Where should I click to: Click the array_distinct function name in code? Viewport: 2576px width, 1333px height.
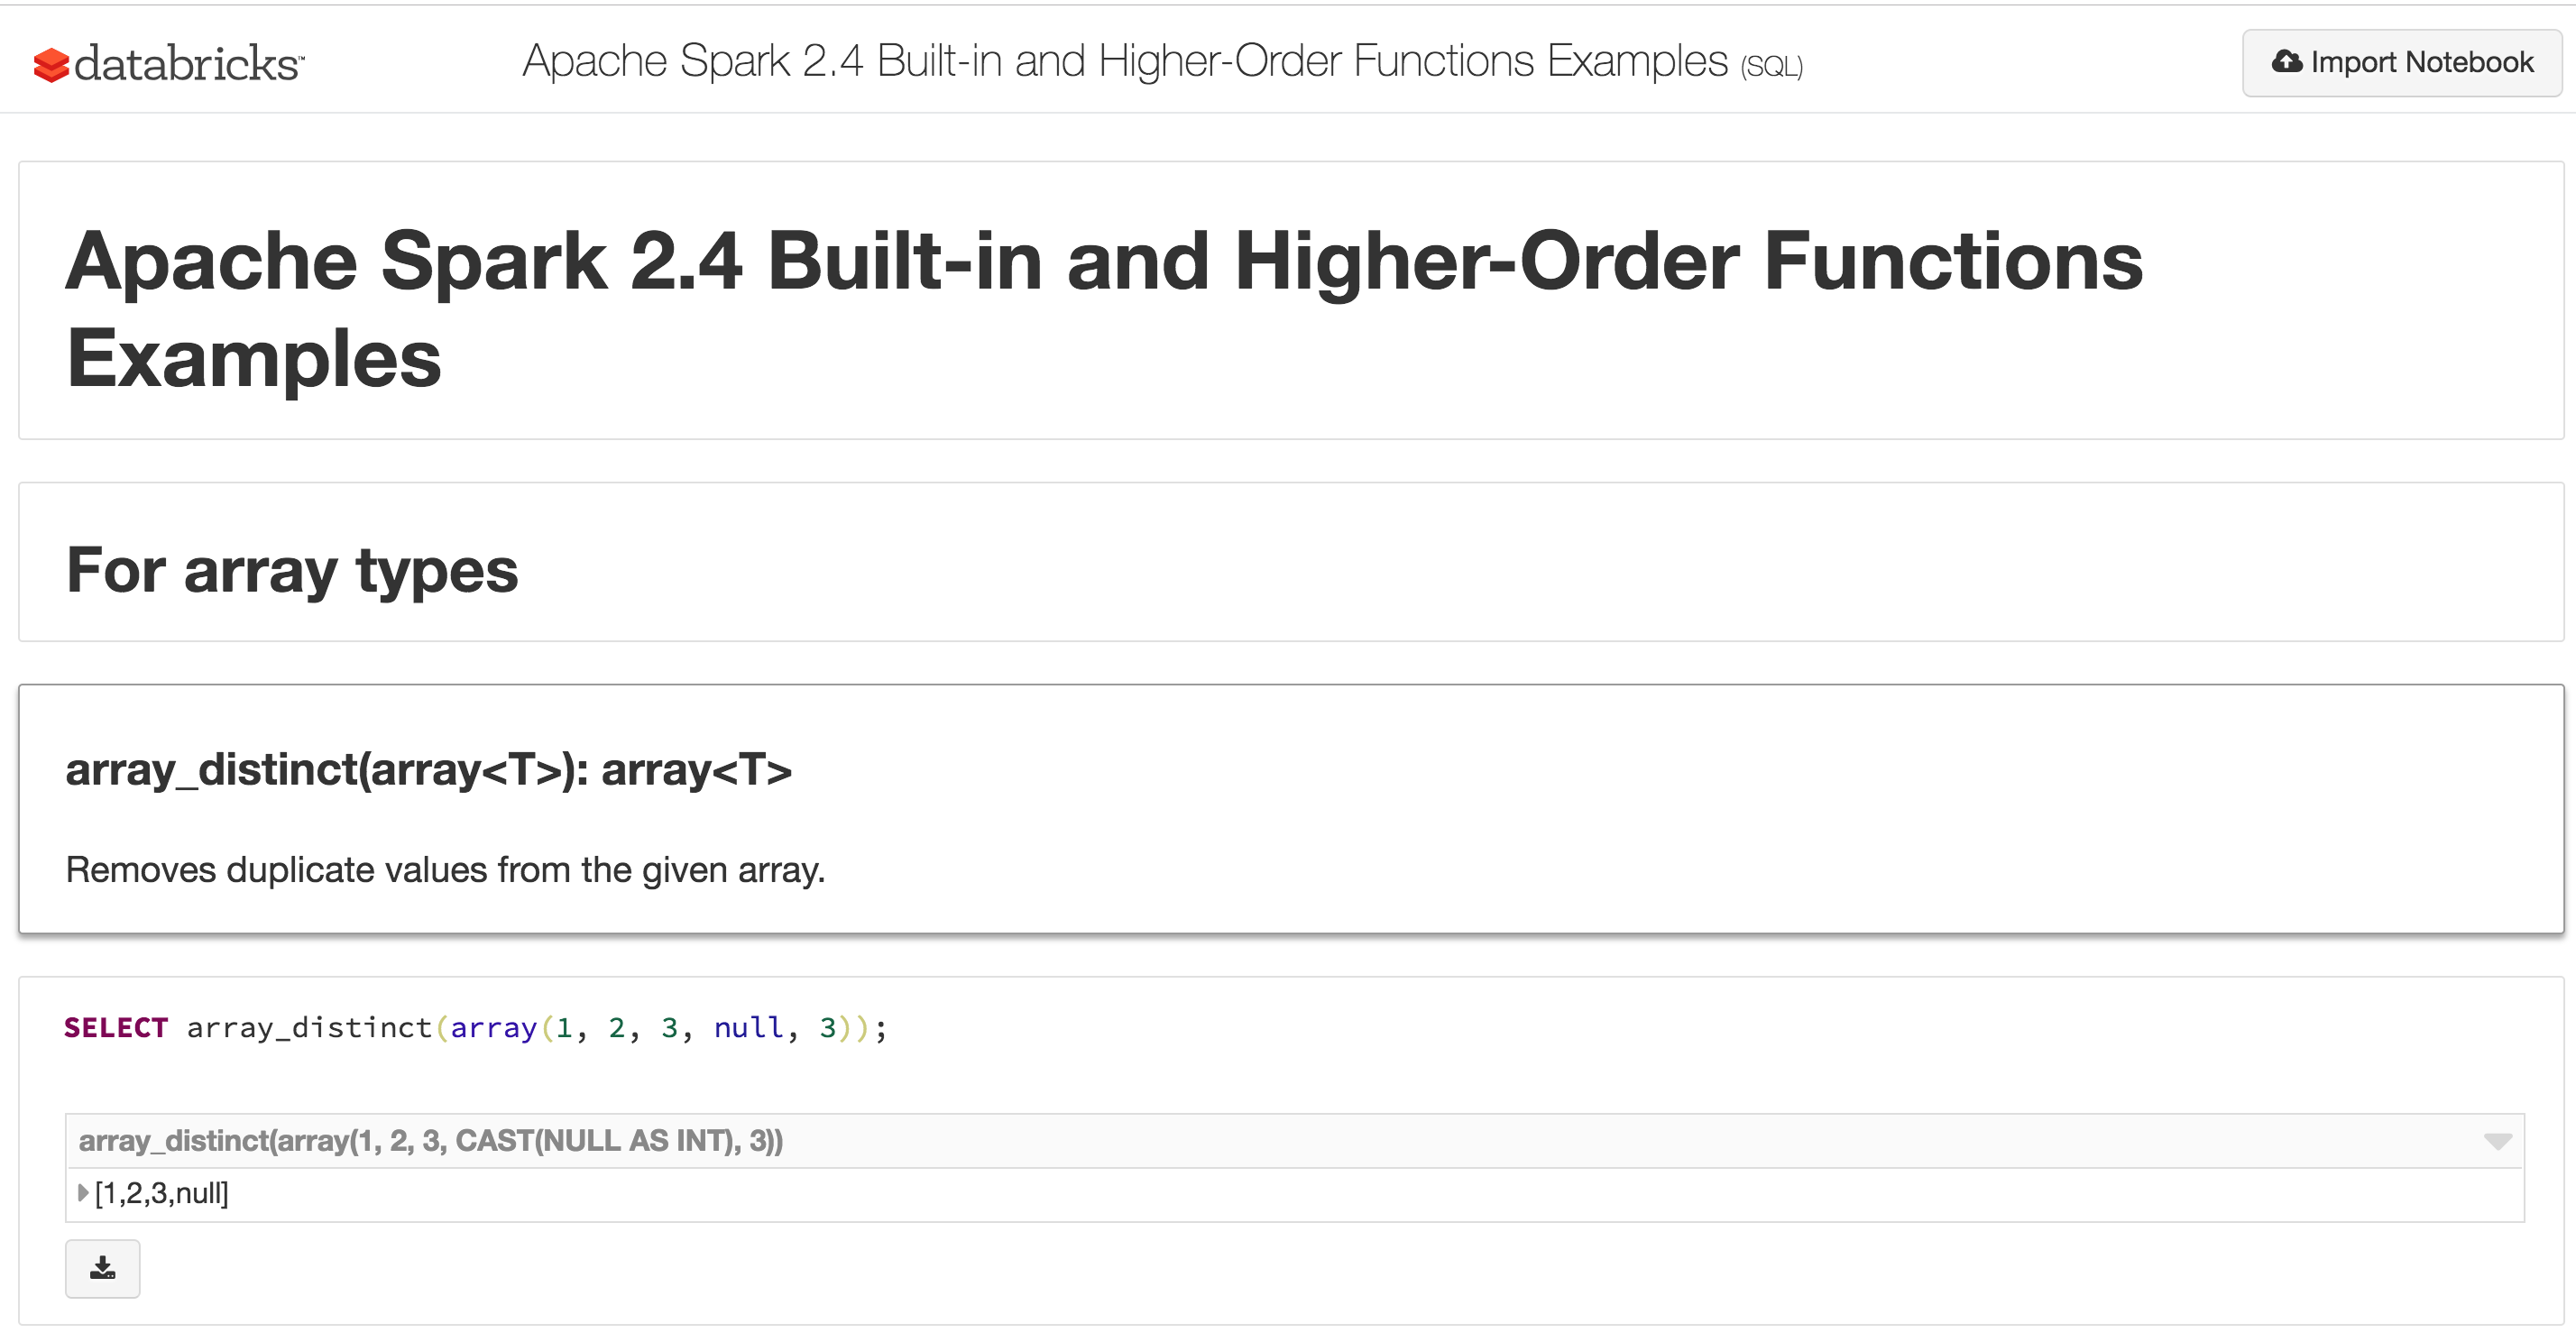(x=309, y=1028)
